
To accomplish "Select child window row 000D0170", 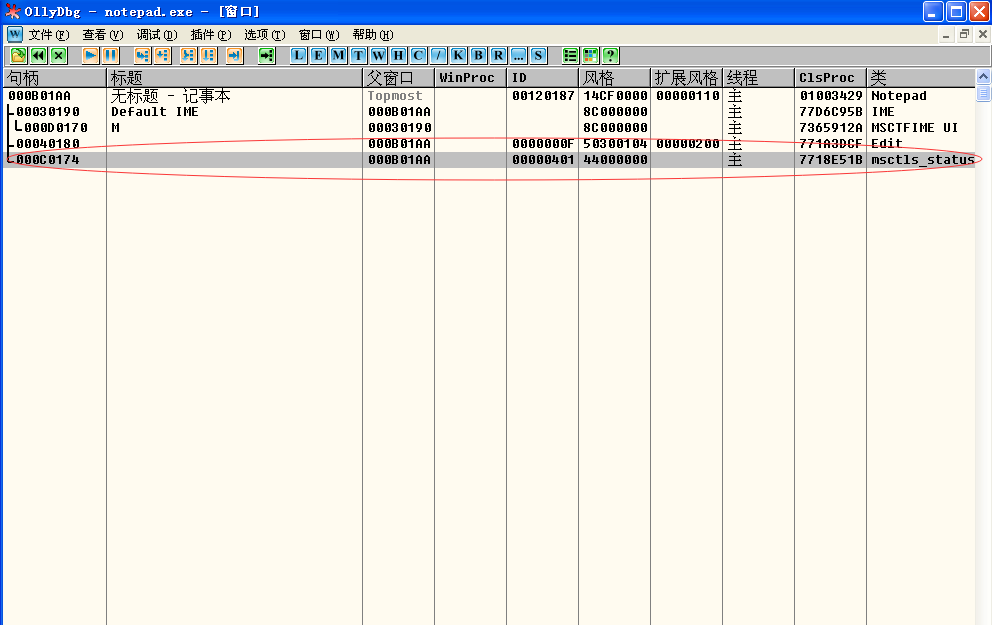I will point(489,128).
